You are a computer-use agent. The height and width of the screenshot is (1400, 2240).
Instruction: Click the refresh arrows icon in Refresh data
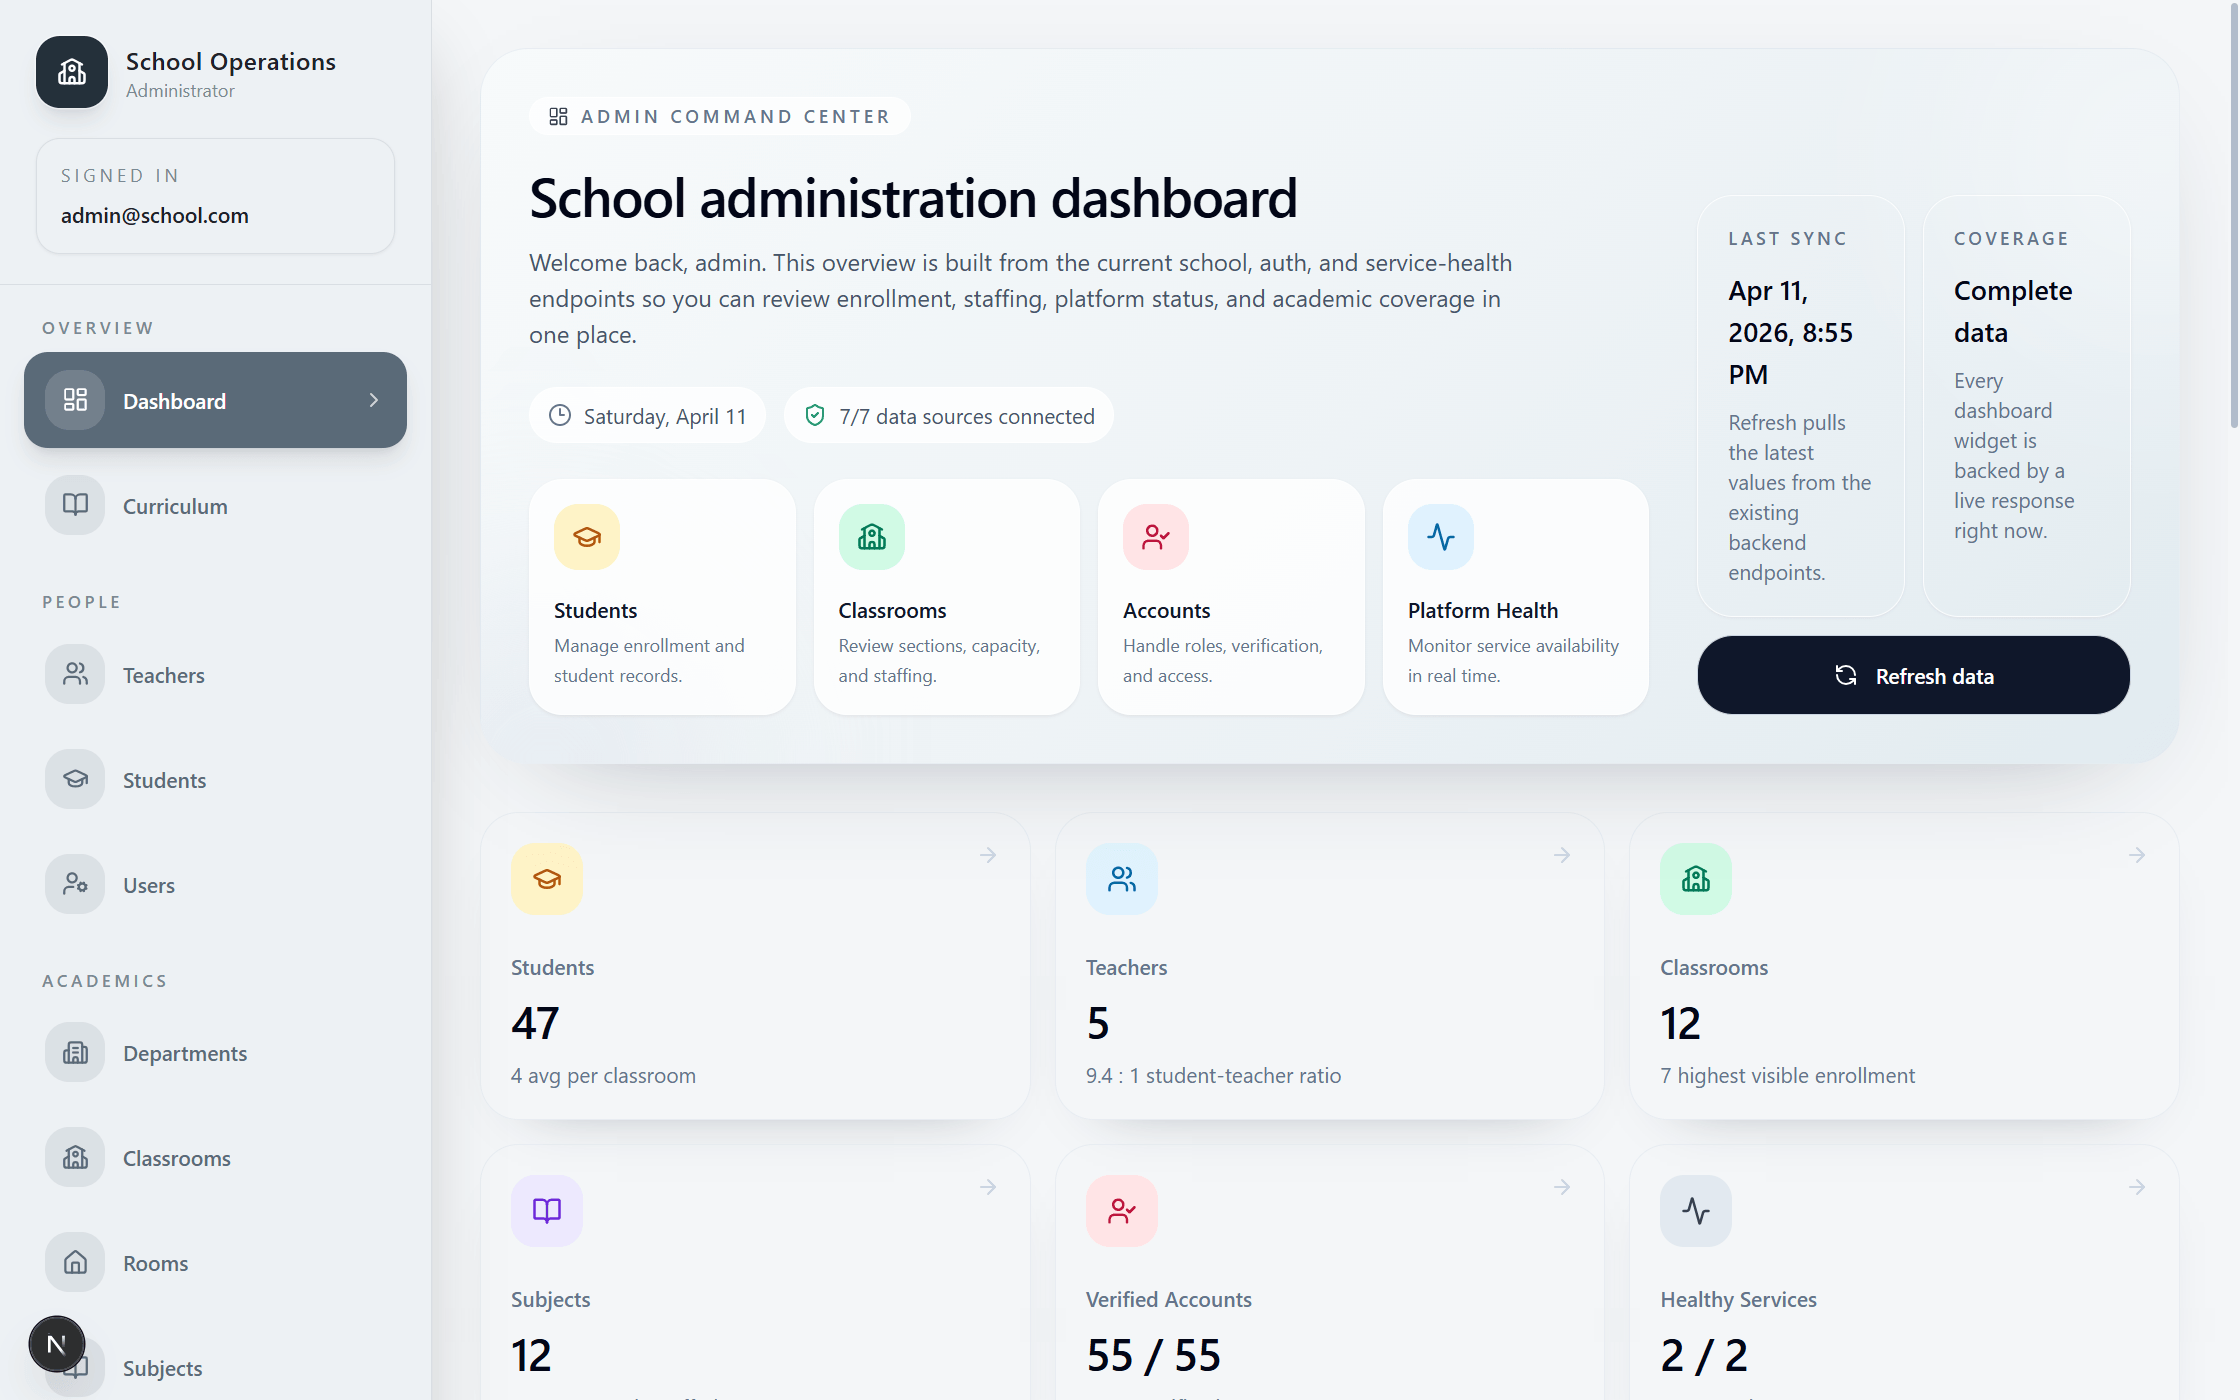(x=1846, y=675)
